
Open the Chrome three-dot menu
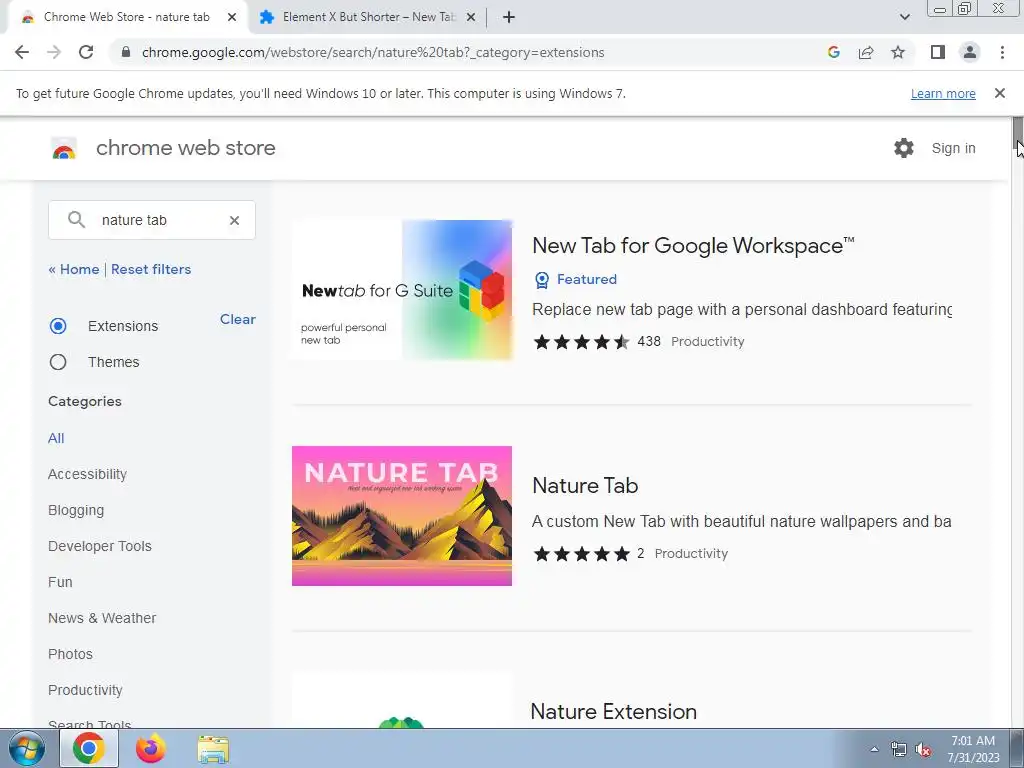coord(1002,52)
